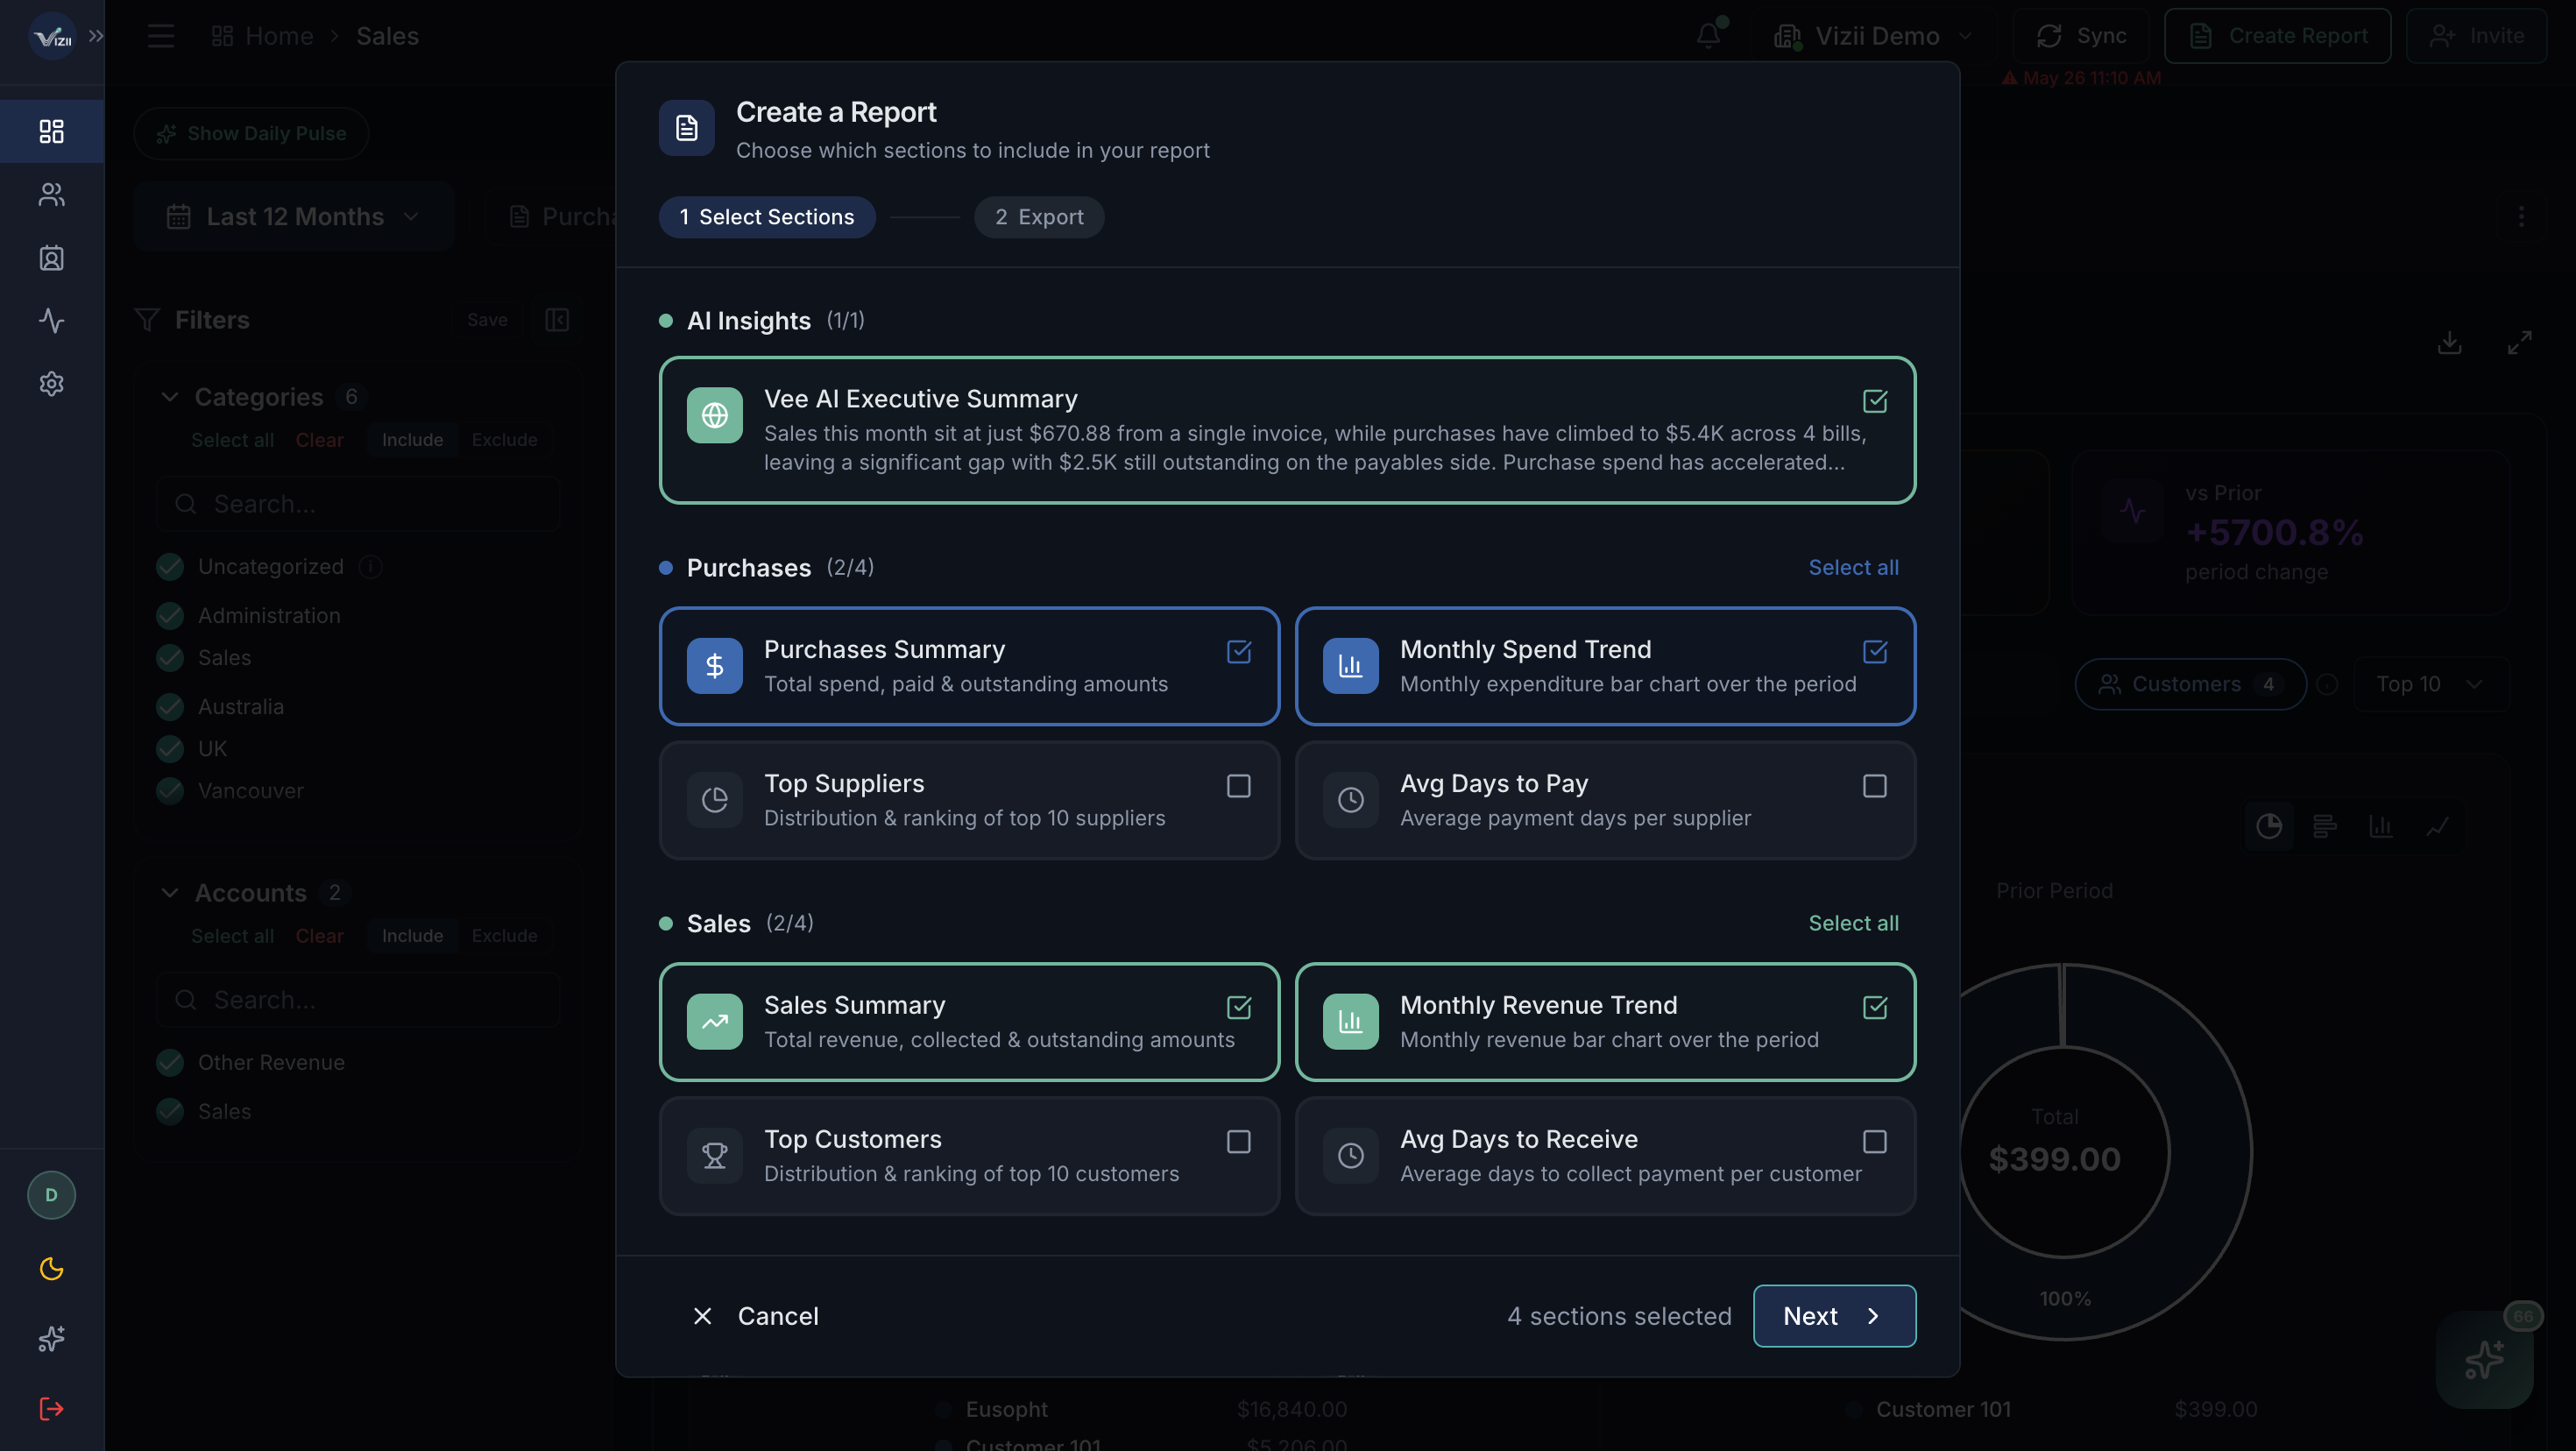Open the contact card icon in sidebar

[51, 258]
